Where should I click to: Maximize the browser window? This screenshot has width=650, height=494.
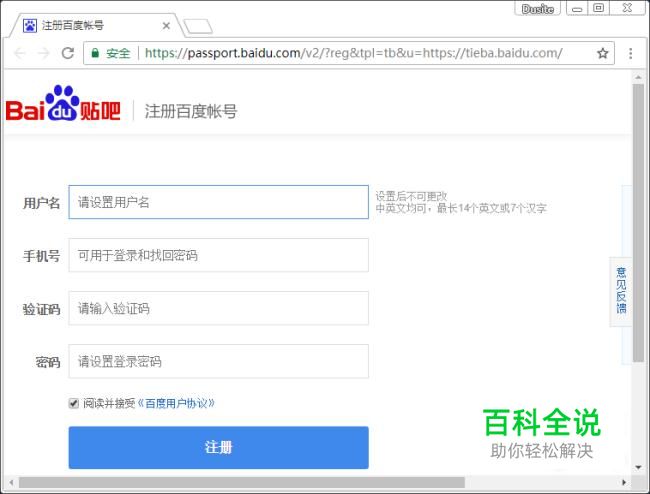tap(598, 9)
